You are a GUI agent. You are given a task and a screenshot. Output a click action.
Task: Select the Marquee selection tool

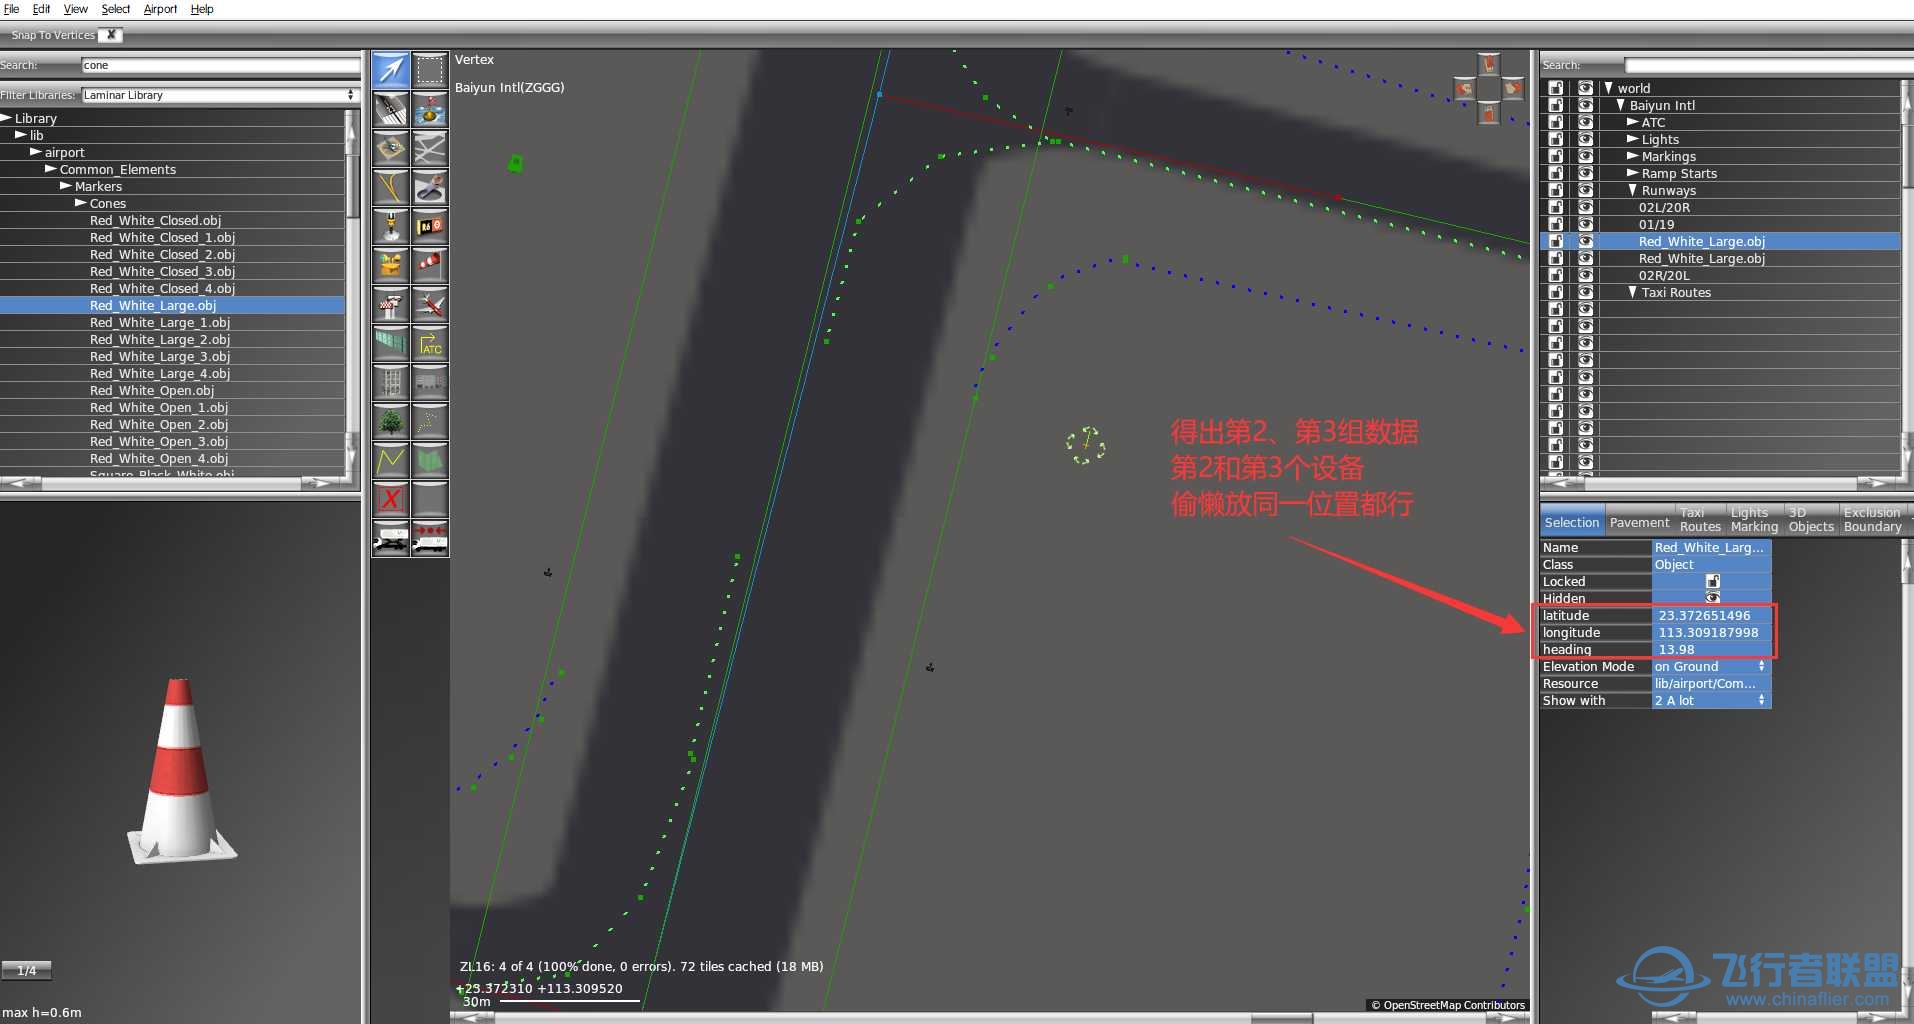(430, 70)
